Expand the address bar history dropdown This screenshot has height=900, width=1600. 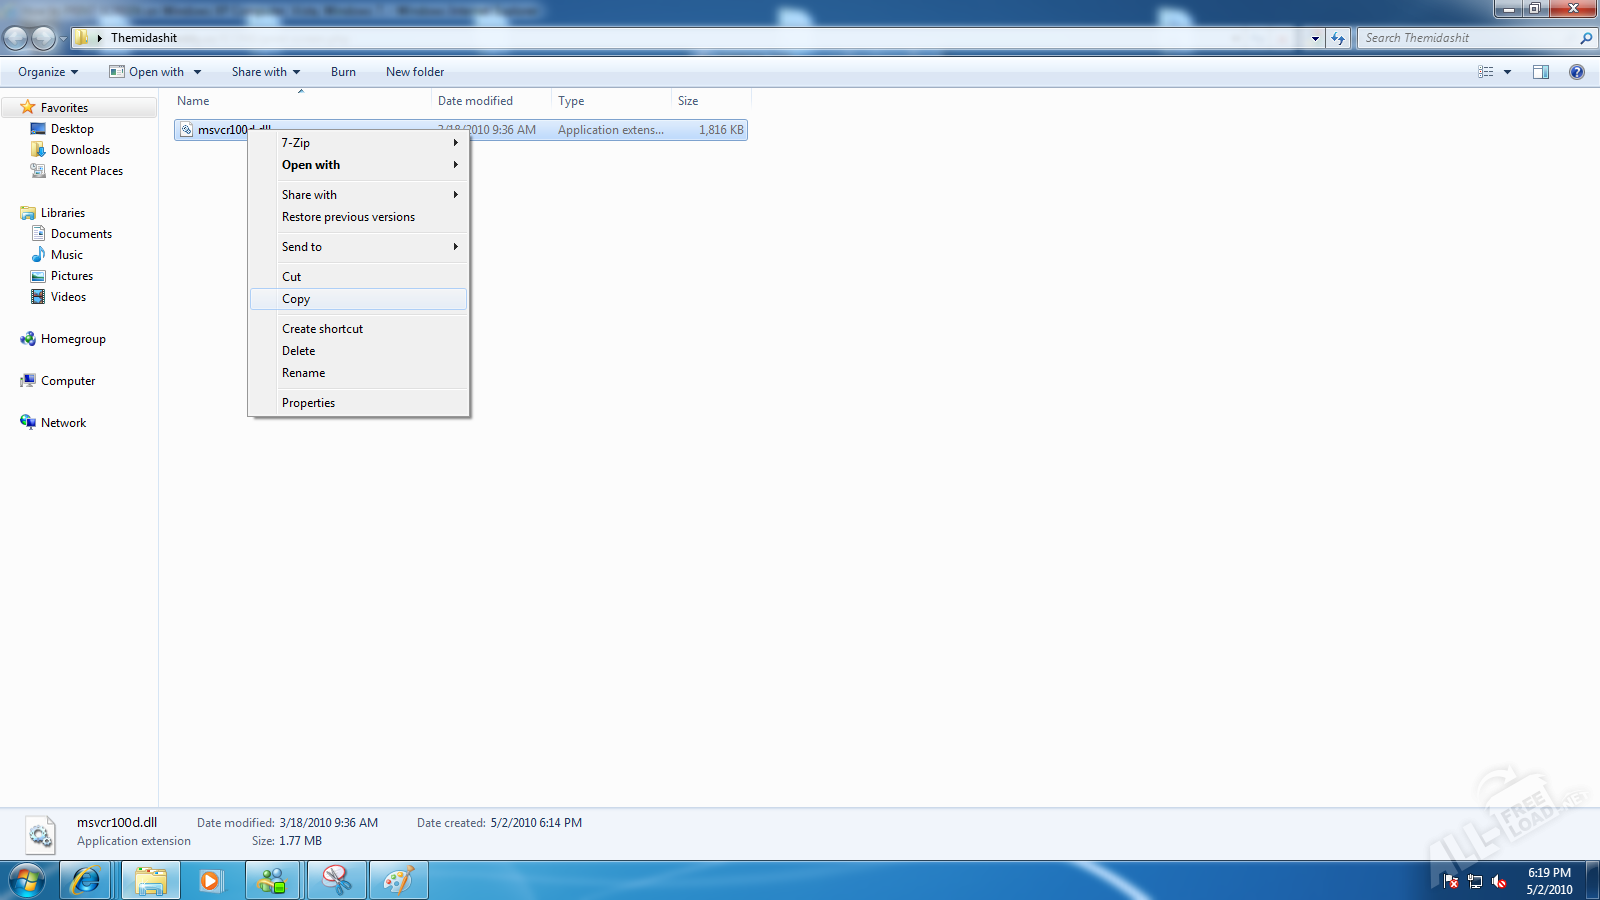(x=1315, y=38)
